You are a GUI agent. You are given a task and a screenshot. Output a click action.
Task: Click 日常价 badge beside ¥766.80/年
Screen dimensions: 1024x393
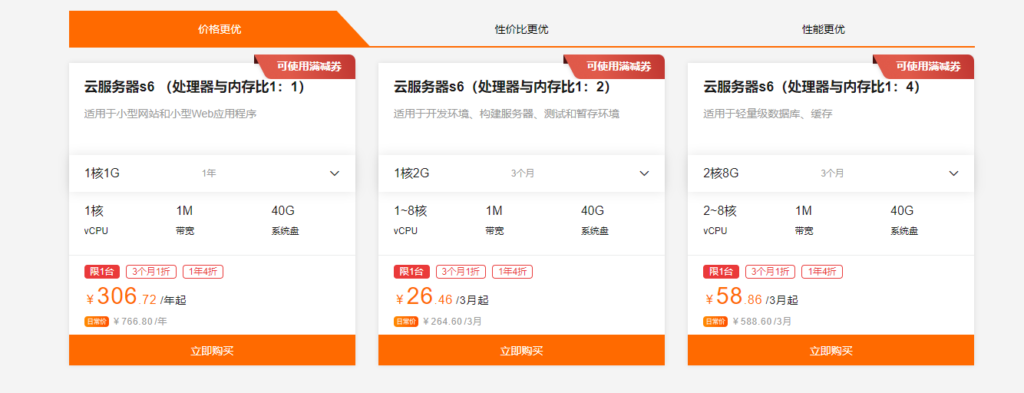pos(96,321)
